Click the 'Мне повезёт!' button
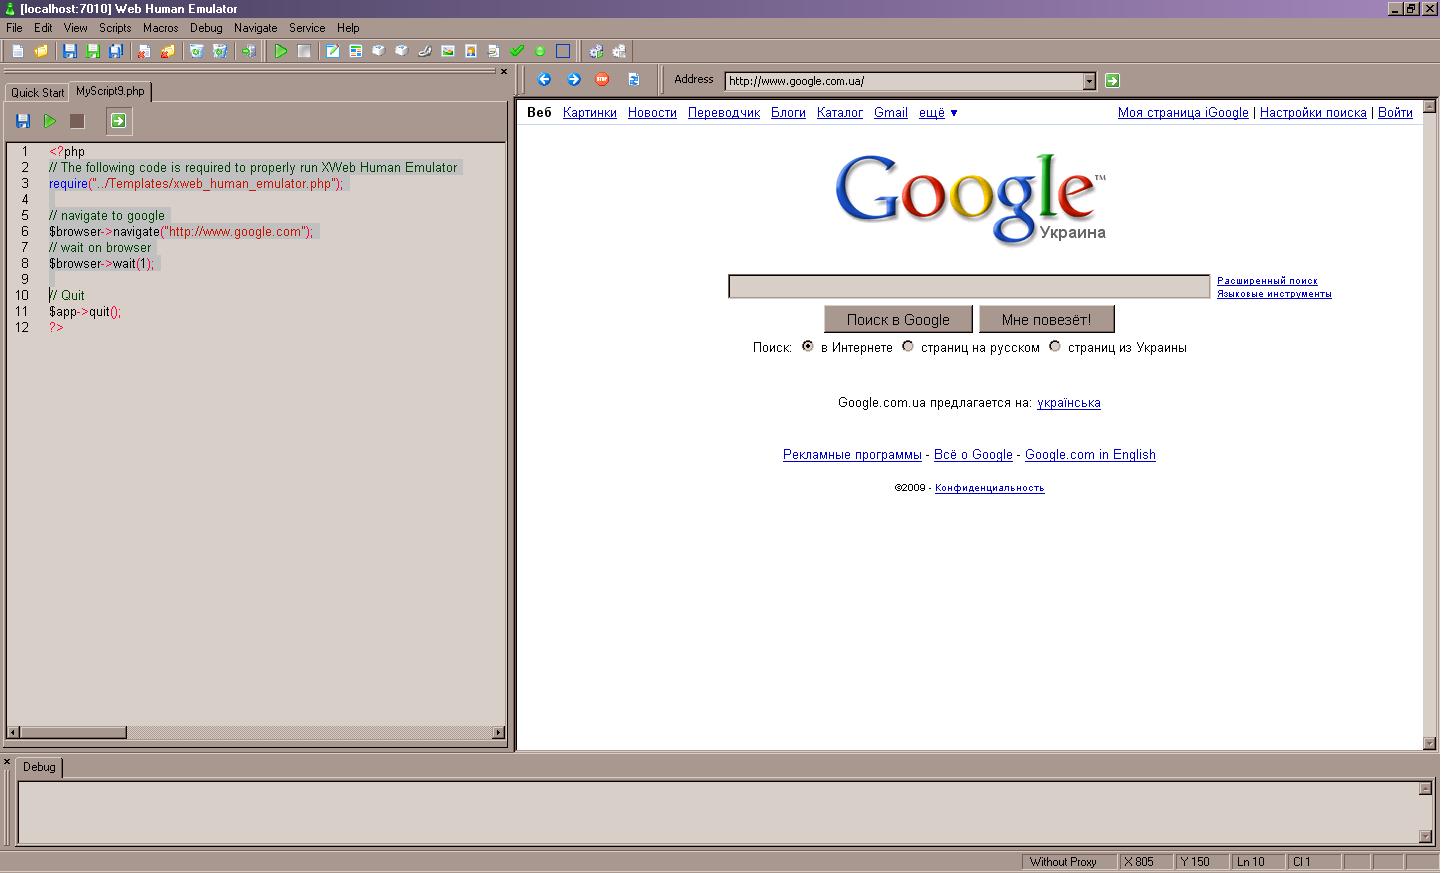Viewport: 1443px width, 873px height. point(1046,320)
